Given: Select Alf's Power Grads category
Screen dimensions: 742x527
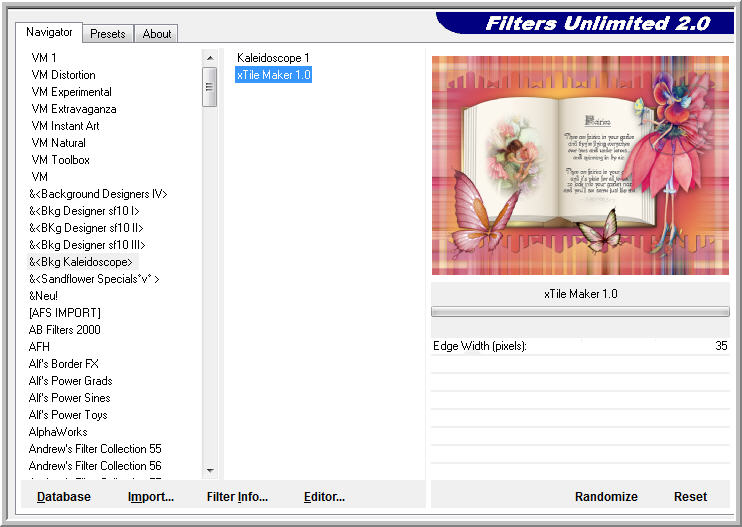Looking at the screenshot, I should point(71,381).
